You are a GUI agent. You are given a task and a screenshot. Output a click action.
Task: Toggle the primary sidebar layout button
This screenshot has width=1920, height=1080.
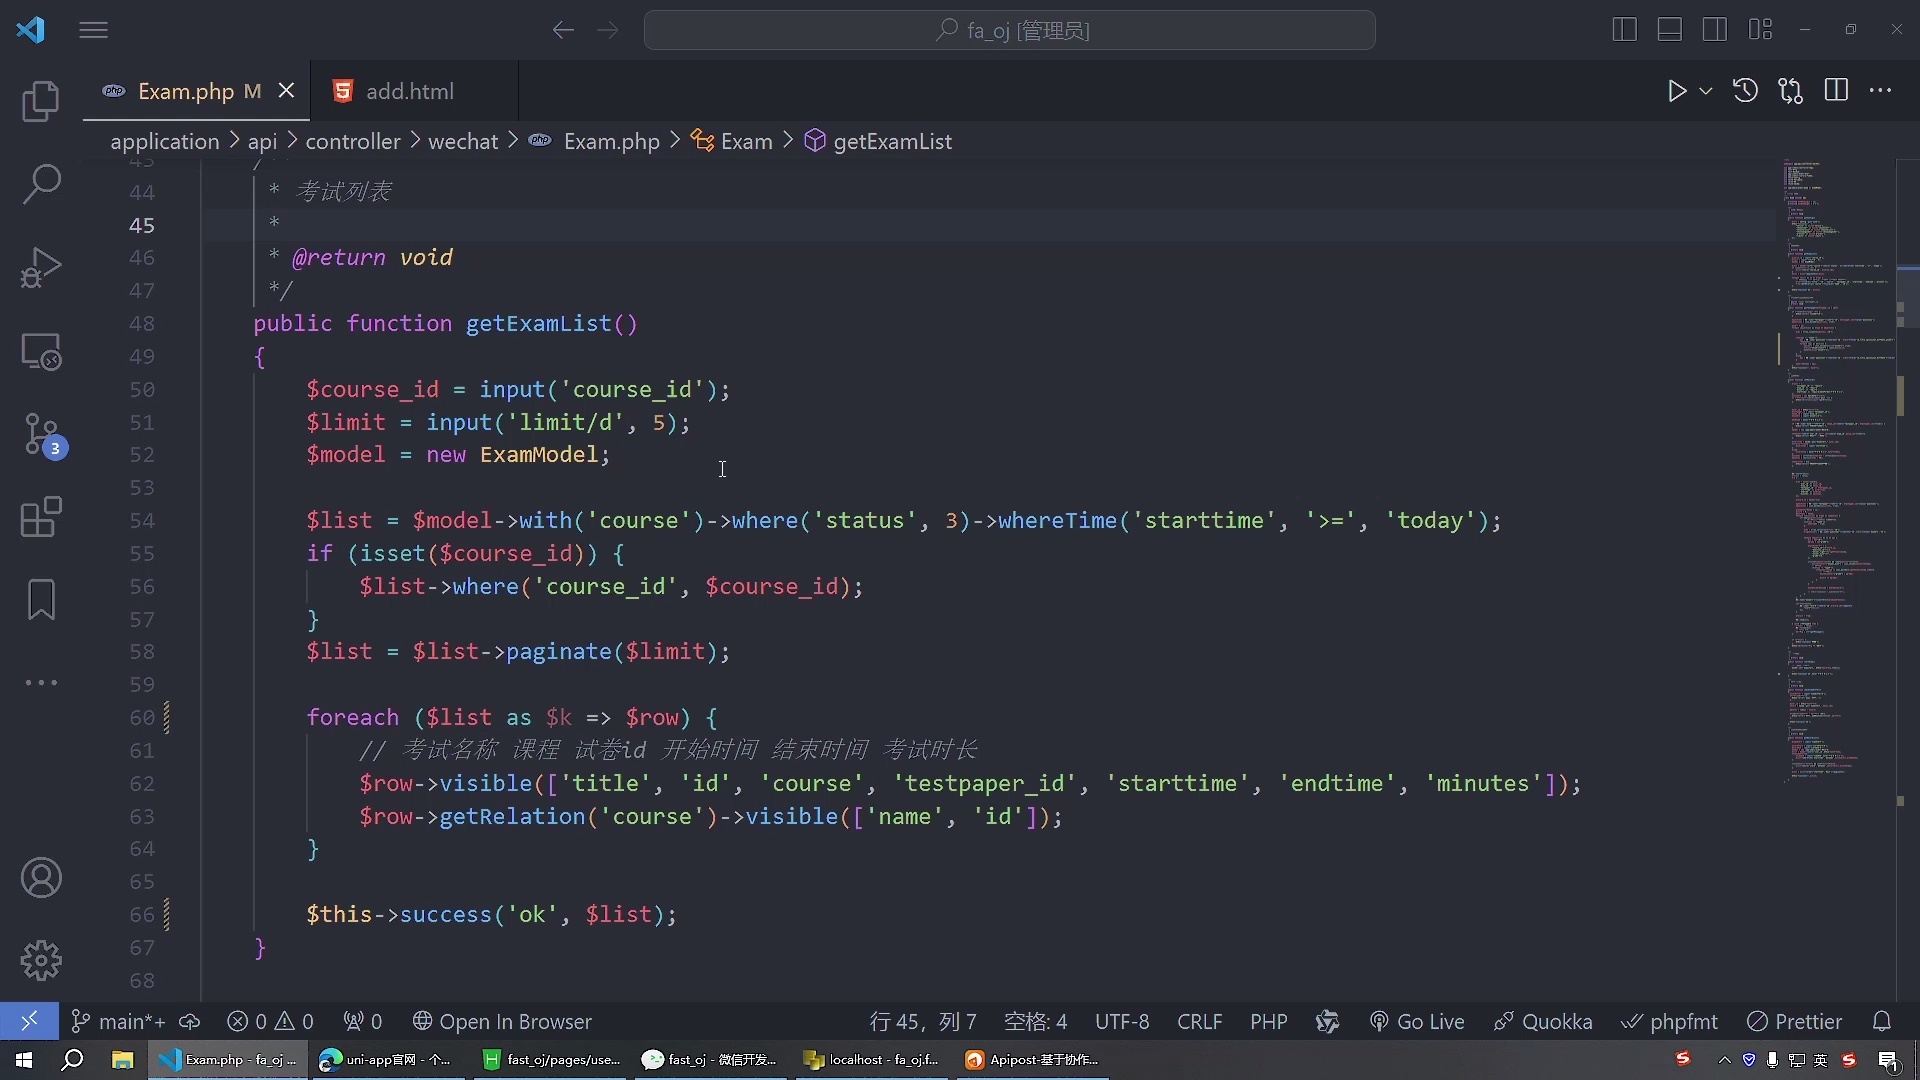click(1625, 30)
